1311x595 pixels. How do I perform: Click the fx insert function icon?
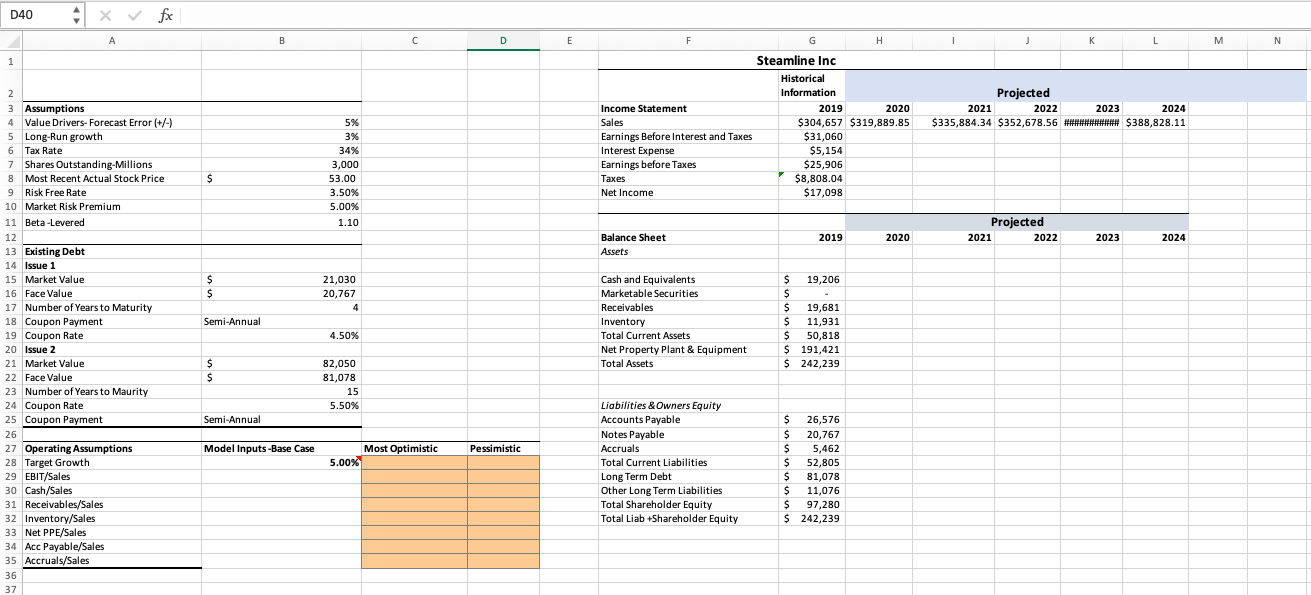(167, 15)
